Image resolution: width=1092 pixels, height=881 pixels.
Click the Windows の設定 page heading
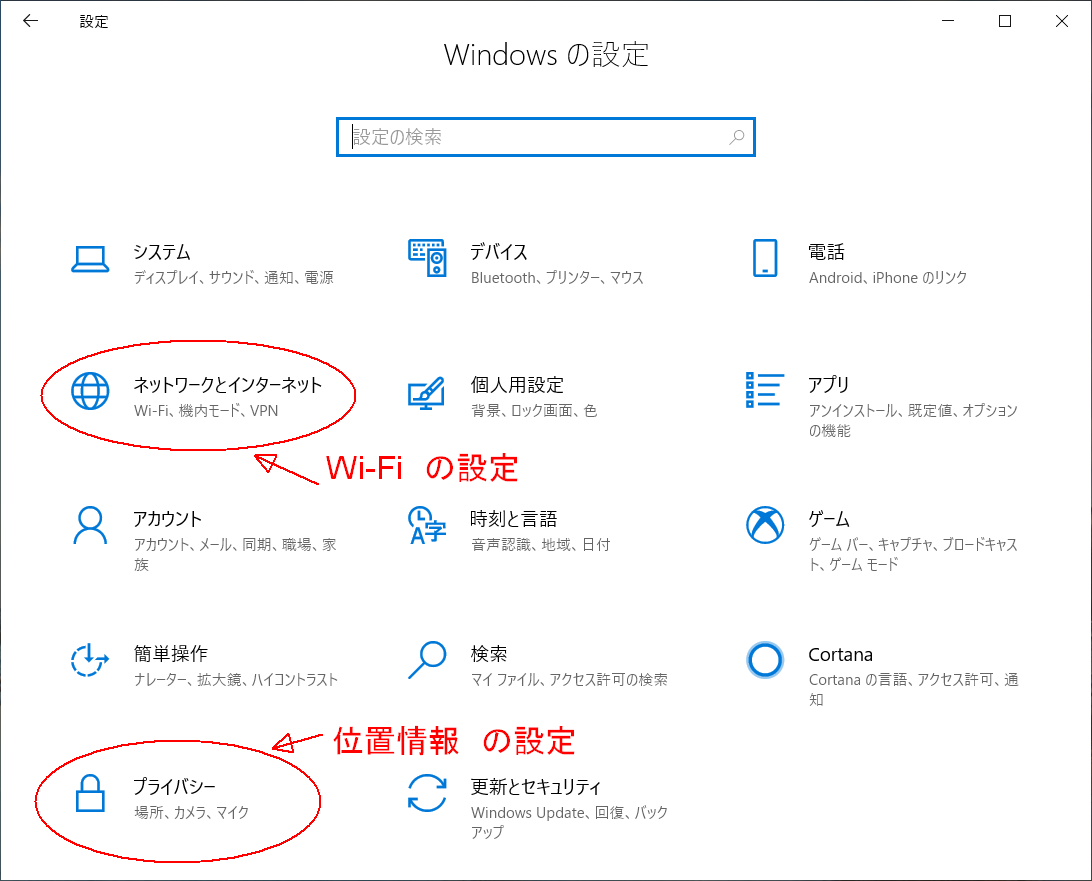546,55
